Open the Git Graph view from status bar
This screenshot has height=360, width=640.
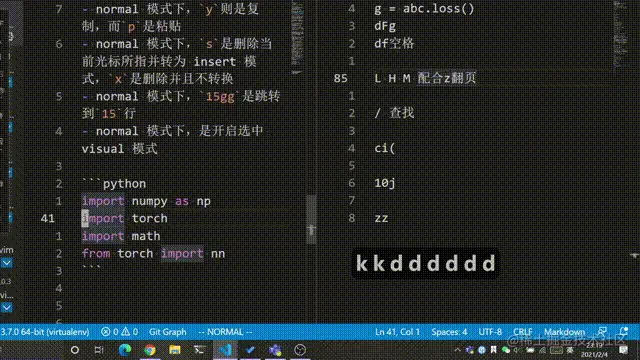click(167, 332)
